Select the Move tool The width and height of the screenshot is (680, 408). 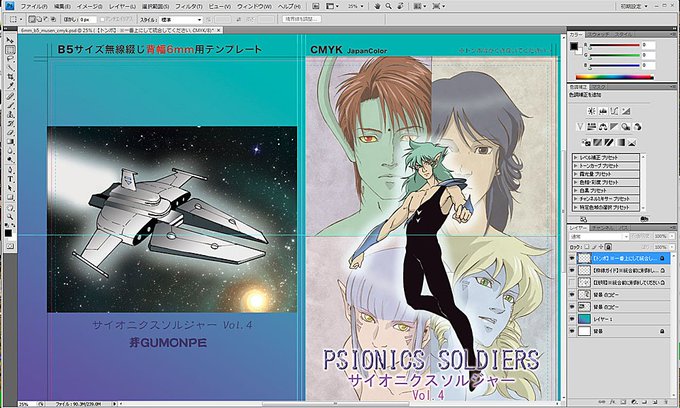coord(10,40)
